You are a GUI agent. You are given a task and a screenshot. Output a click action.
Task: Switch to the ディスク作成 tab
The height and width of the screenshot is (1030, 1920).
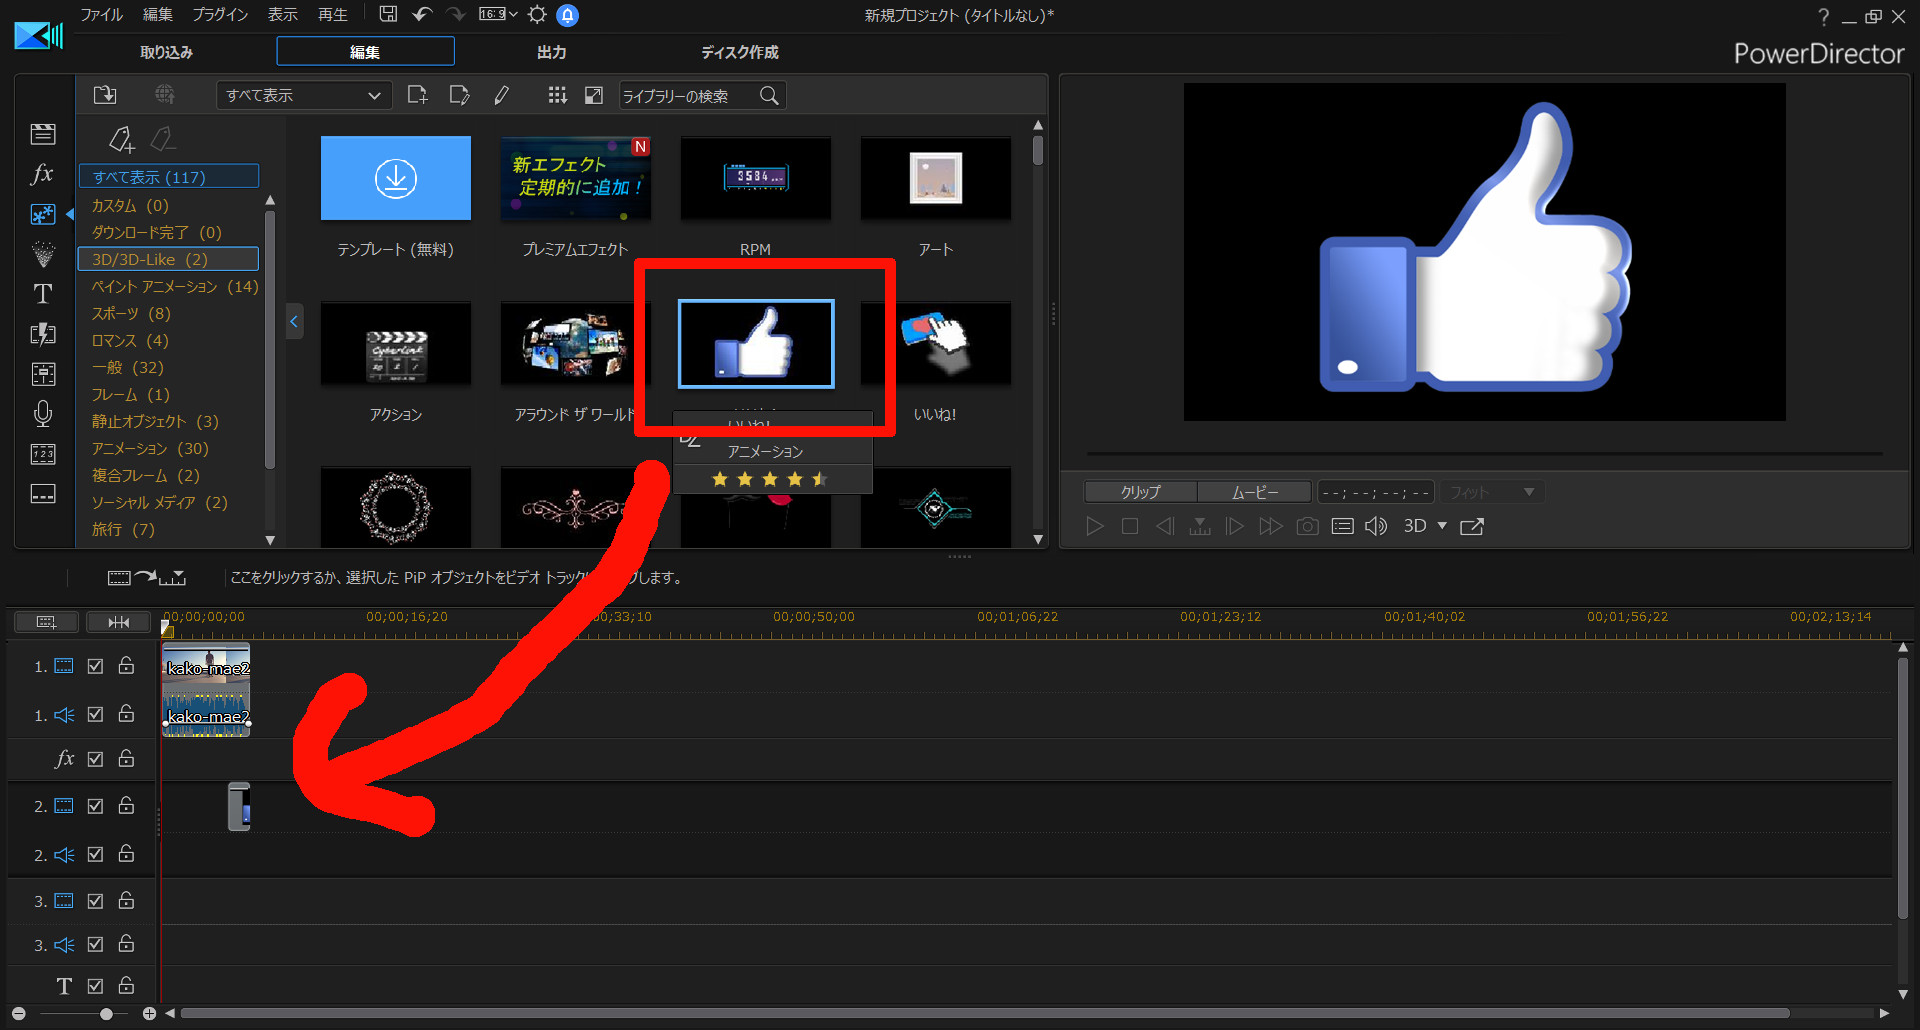click(x=739, y=52)
